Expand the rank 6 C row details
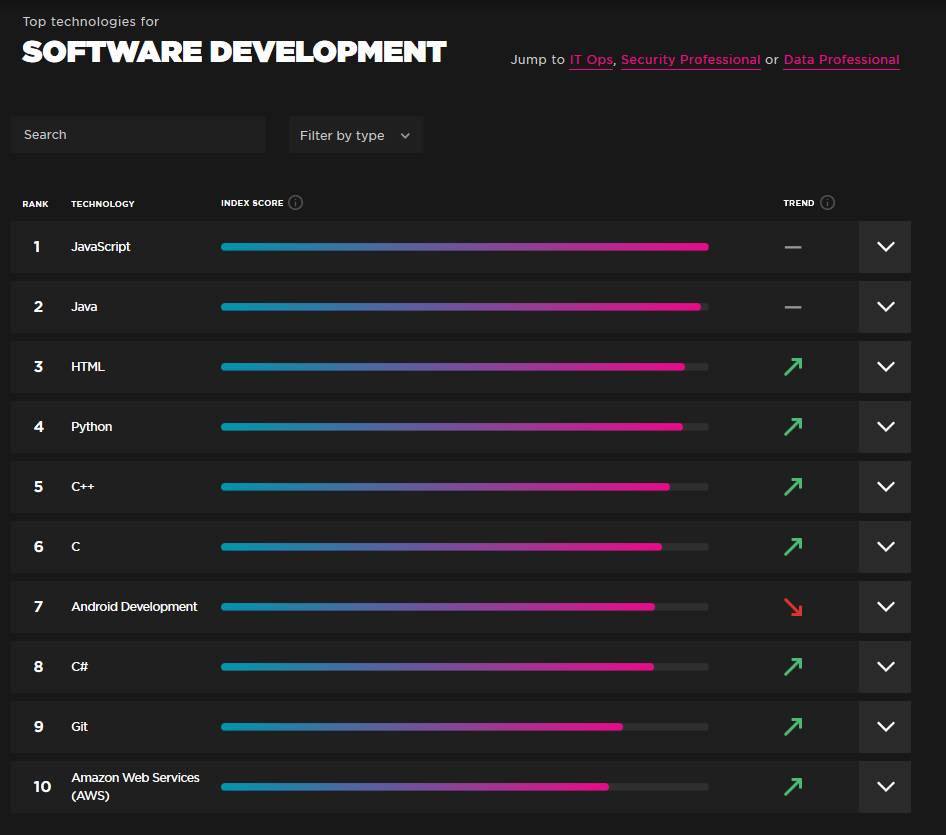This screenshot has height=835, width=946. (x=885, y=547)
